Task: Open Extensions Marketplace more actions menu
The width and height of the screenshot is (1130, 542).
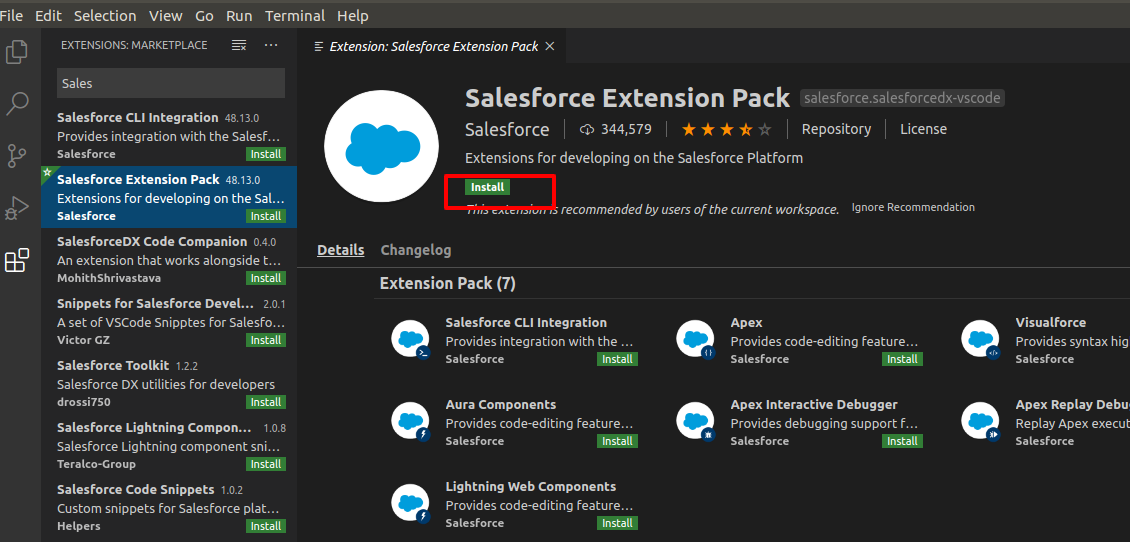Action: pyautogui.click(x=271, y=45)
